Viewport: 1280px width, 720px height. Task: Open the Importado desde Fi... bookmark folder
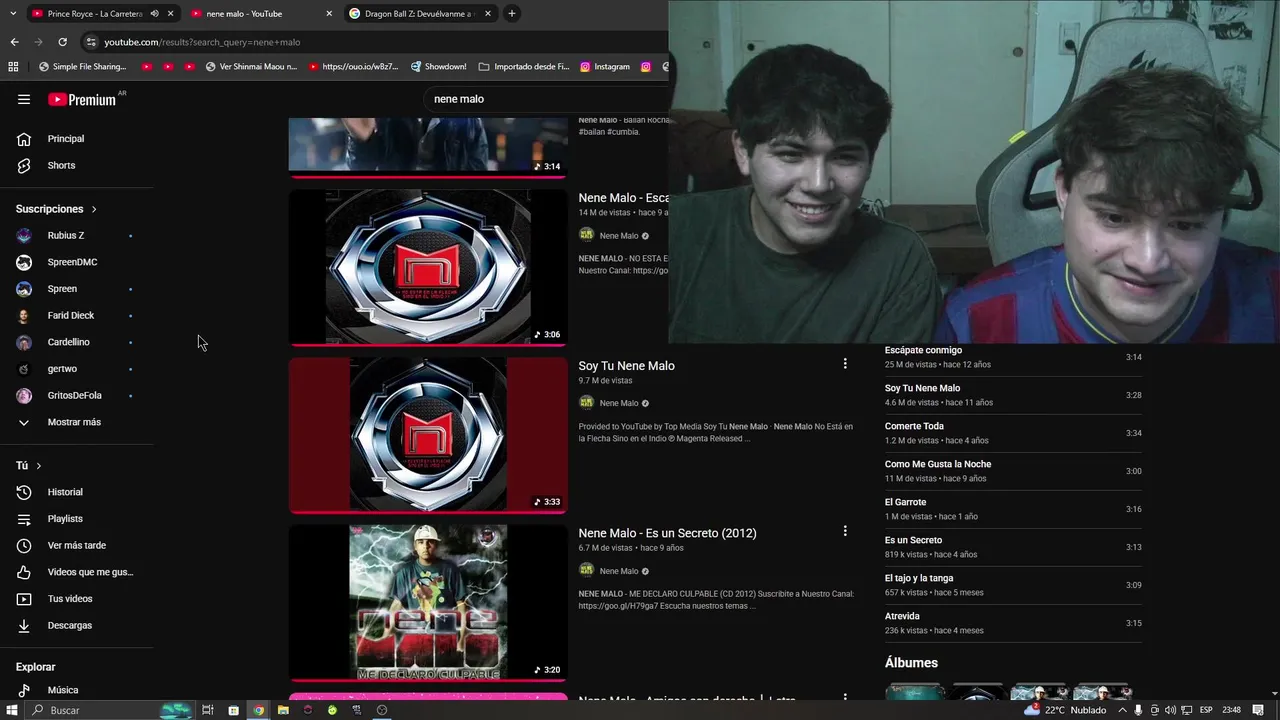coord(524,67)
